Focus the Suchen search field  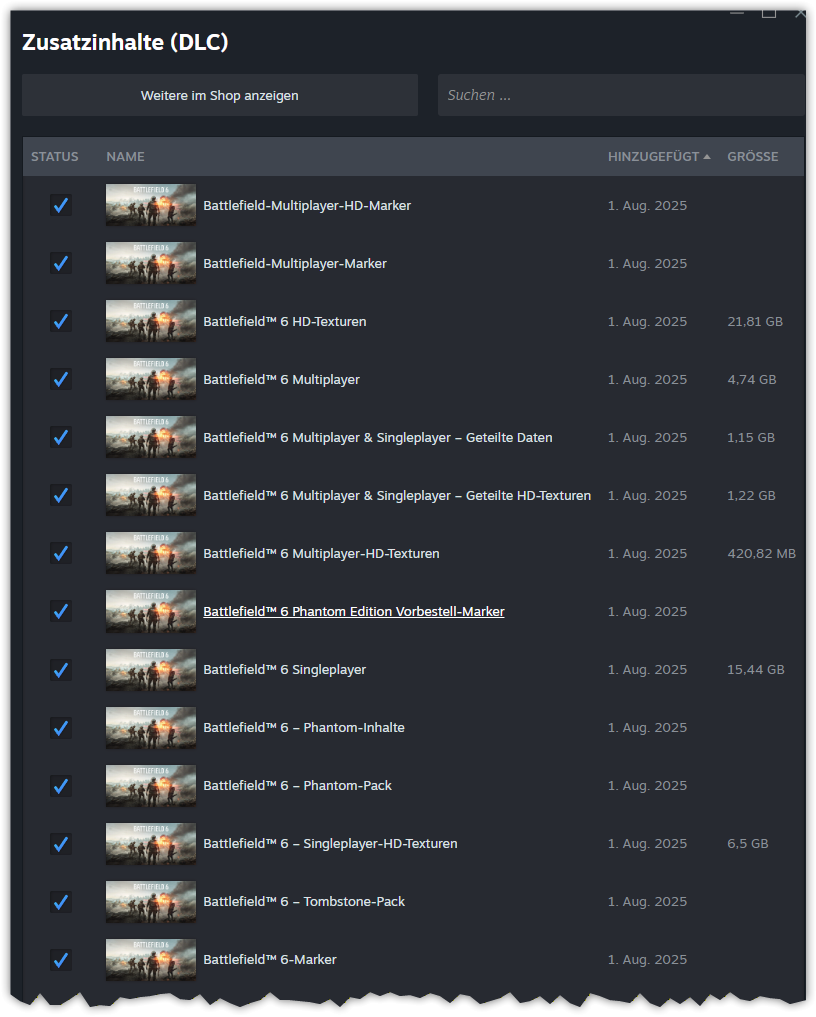tap(621, 95)
